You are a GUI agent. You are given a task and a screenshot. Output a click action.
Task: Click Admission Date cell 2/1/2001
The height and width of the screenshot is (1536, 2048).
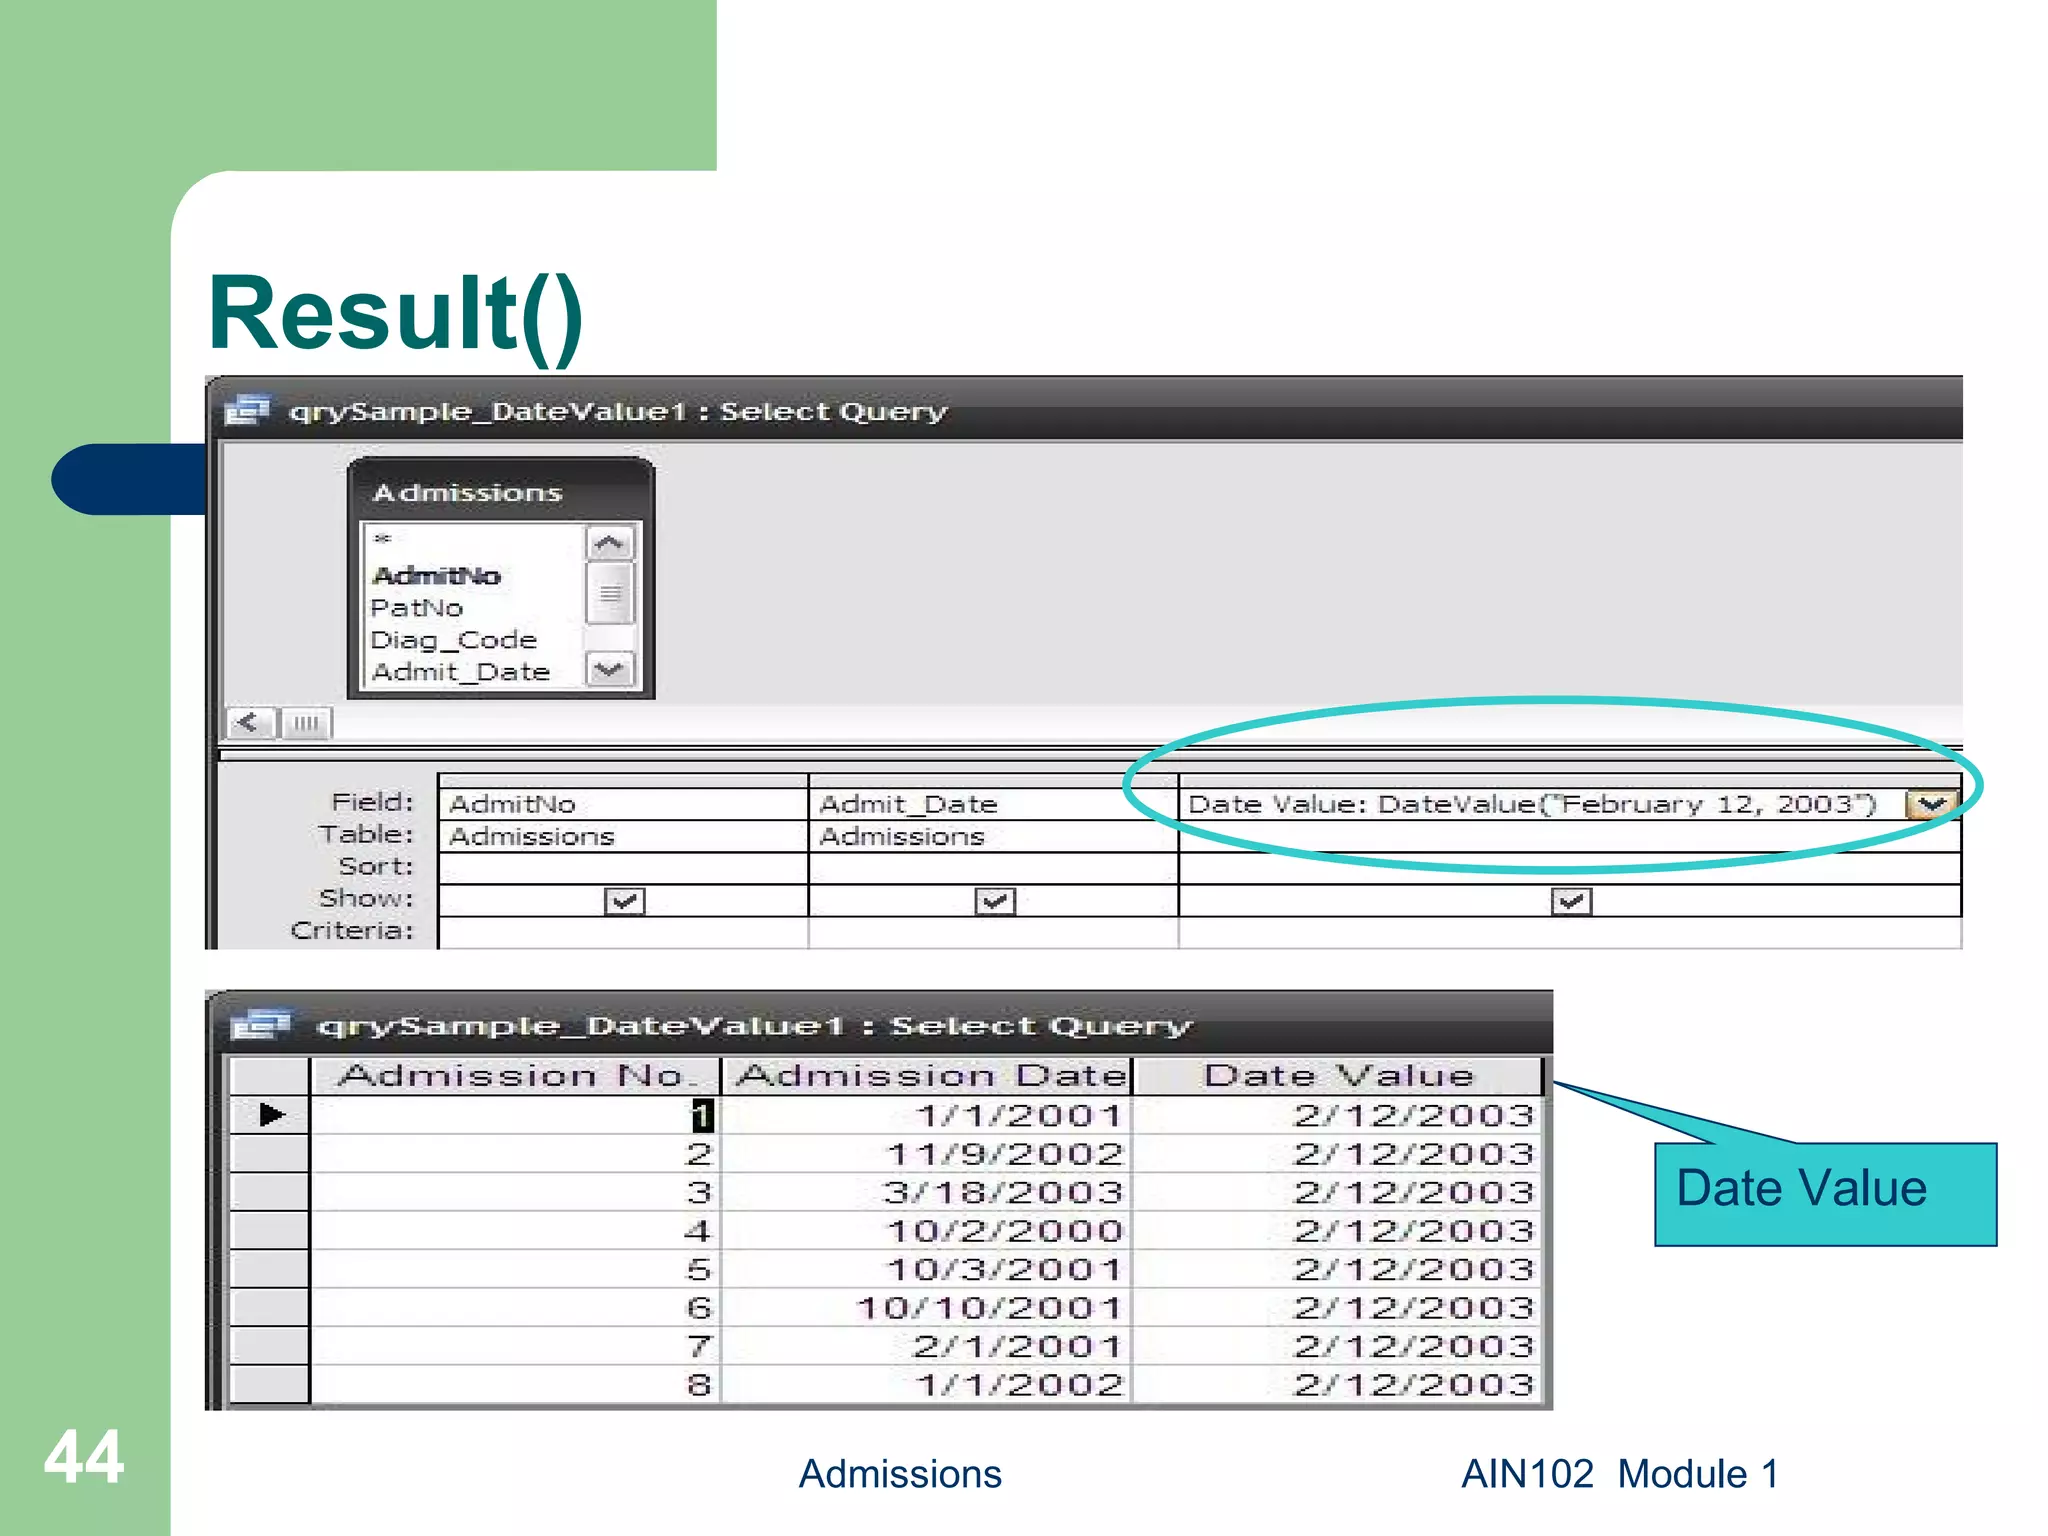[927, 1346]
